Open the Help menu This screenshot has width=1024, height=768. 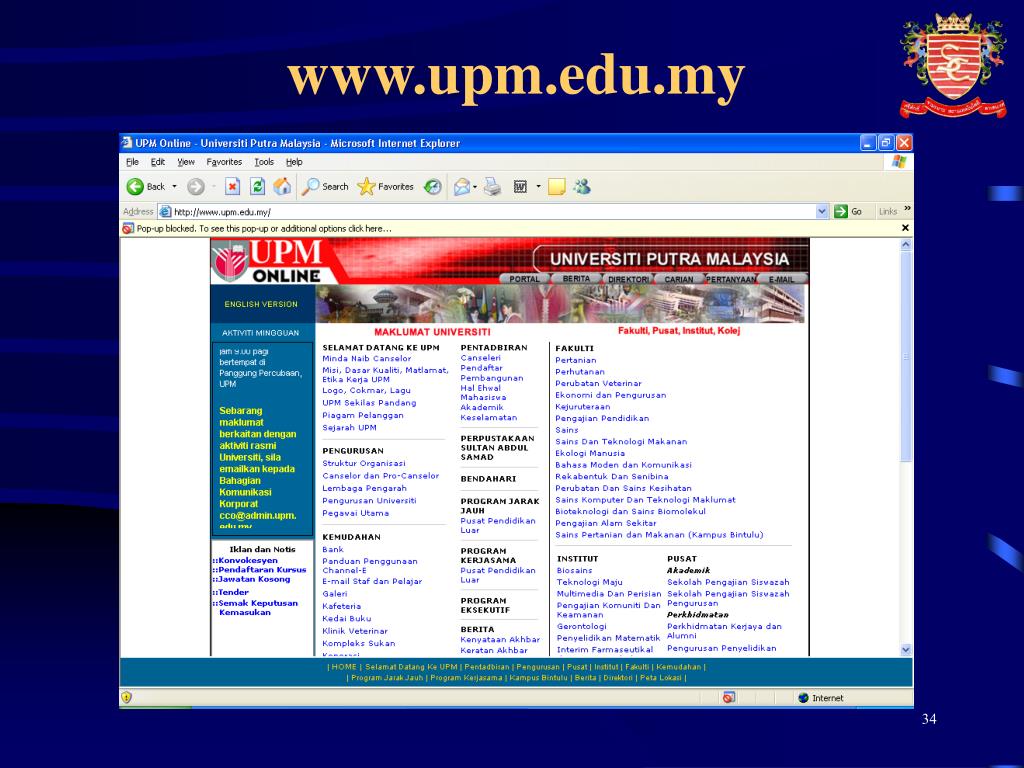294,162
